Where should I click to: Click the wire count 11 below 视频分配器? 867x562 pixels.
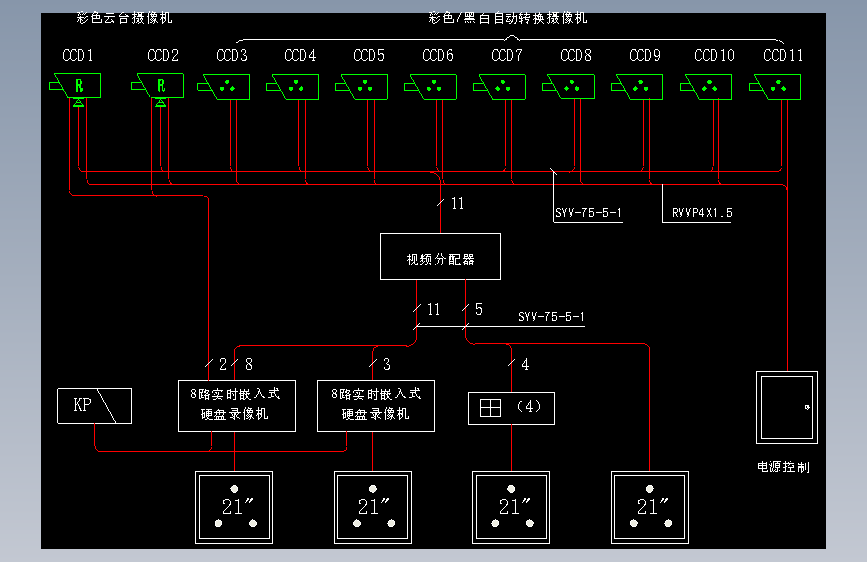pyautogui.click(x=434, y=309)
